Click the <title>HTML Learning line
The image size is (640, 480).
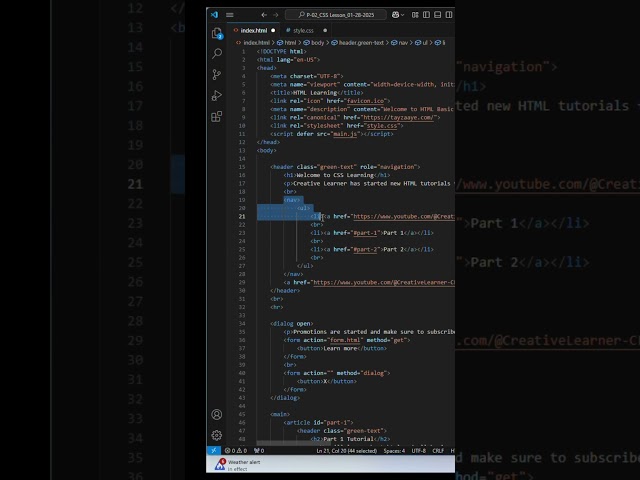[317, 93]
